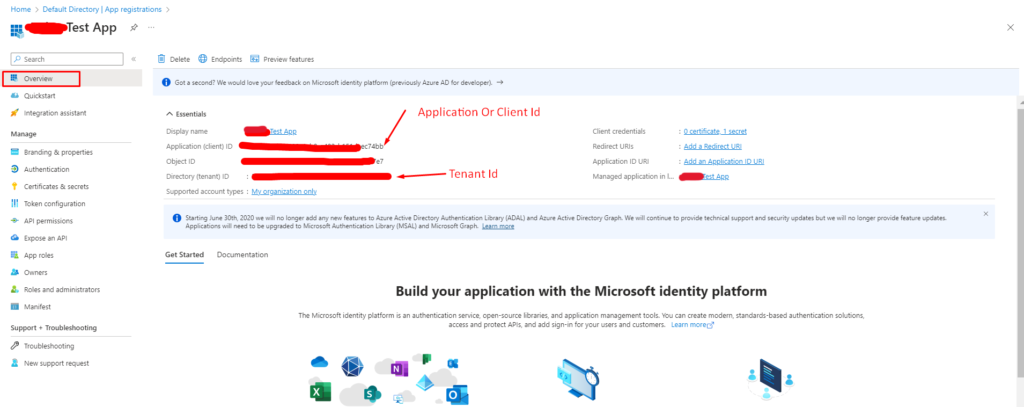Collapse the sidebar with double chevron
The width and height of the screenshot is (1024, 407).
pos(133,59)
